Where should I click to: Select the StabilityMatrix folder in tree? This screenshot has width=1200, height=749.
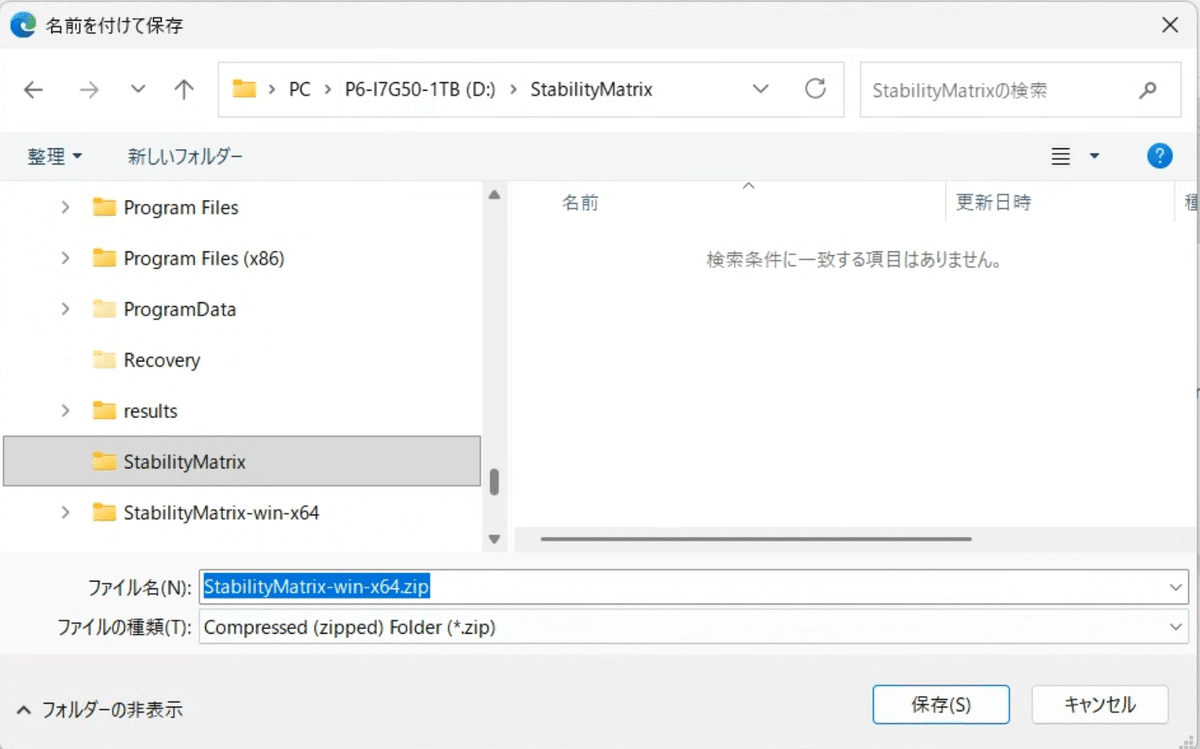242,461
